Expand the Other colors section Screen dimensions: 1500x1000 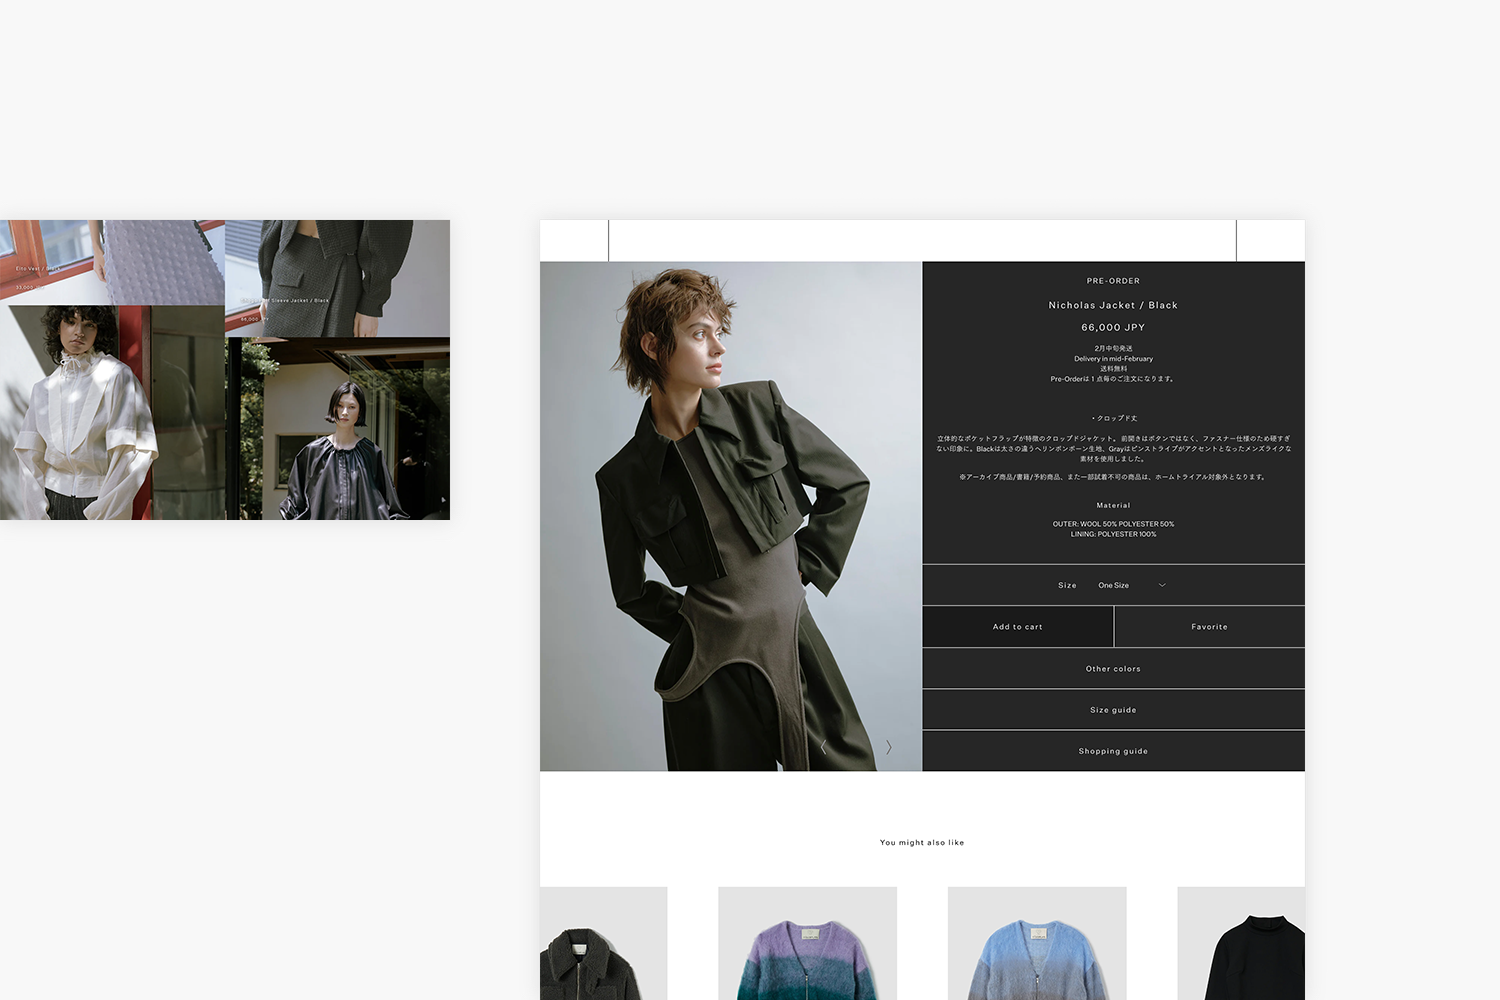coord(1113,669)
